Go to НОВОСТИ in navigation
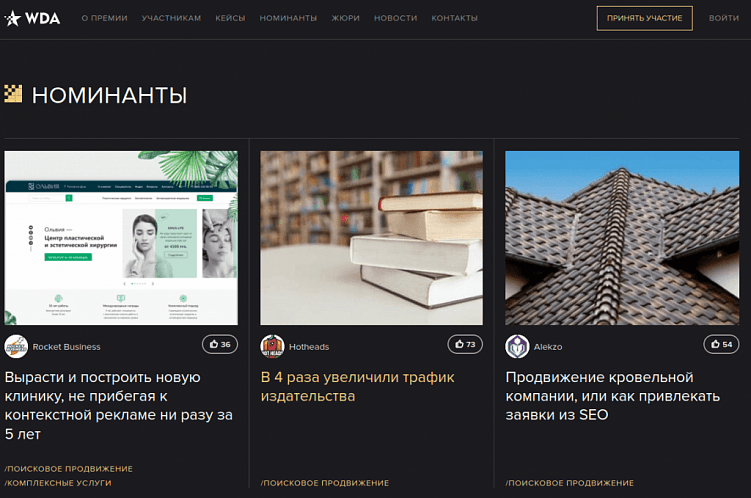Screen dimensions: 751x498 pyautogui.click(x=396, y=18)
